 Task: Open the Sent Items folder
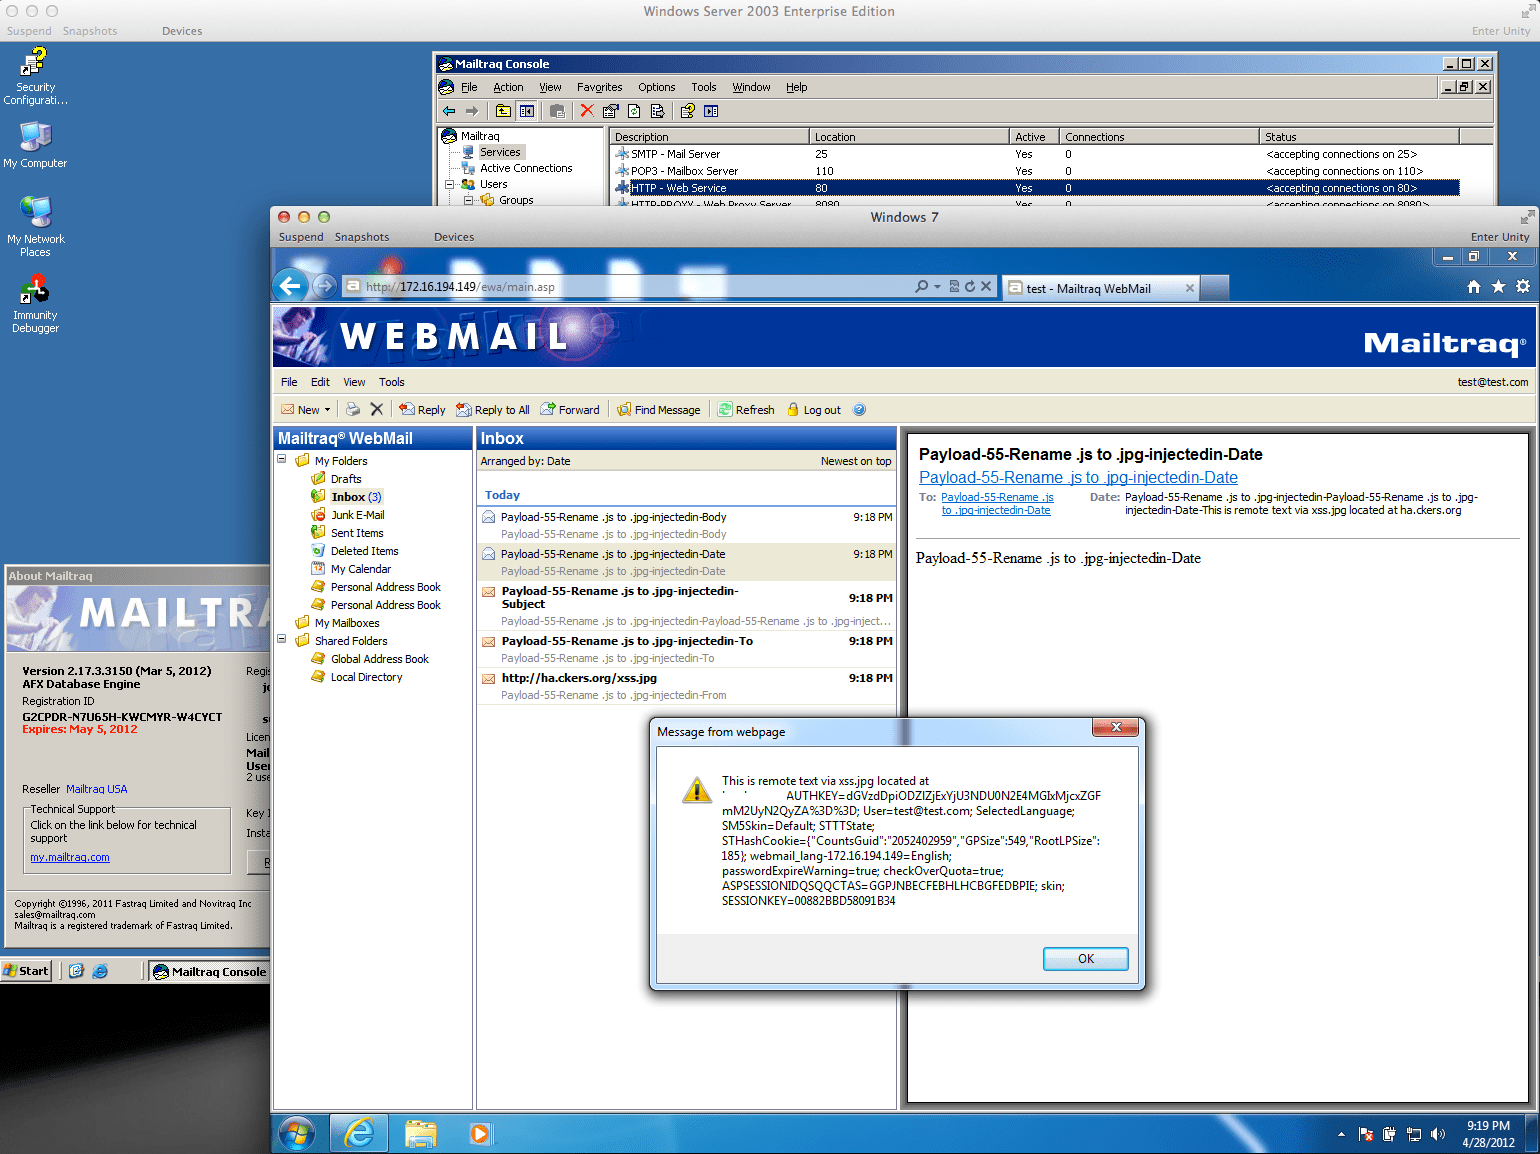[x=357, y=533]
